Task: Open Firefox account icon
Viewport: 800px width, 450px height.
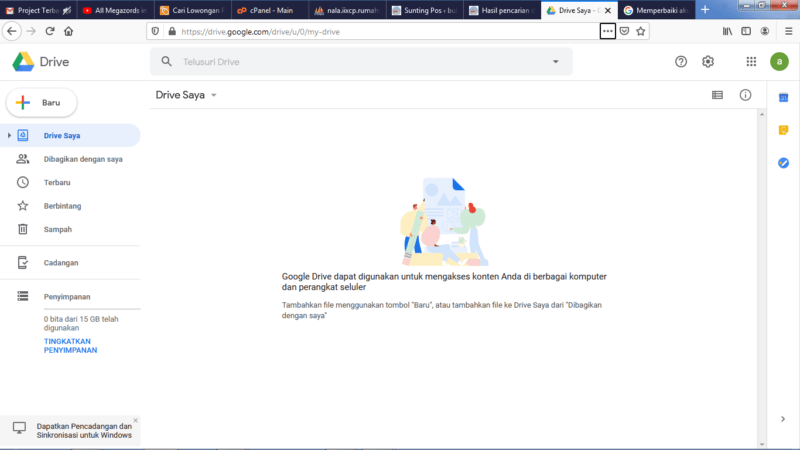Action: pos(764,31)
